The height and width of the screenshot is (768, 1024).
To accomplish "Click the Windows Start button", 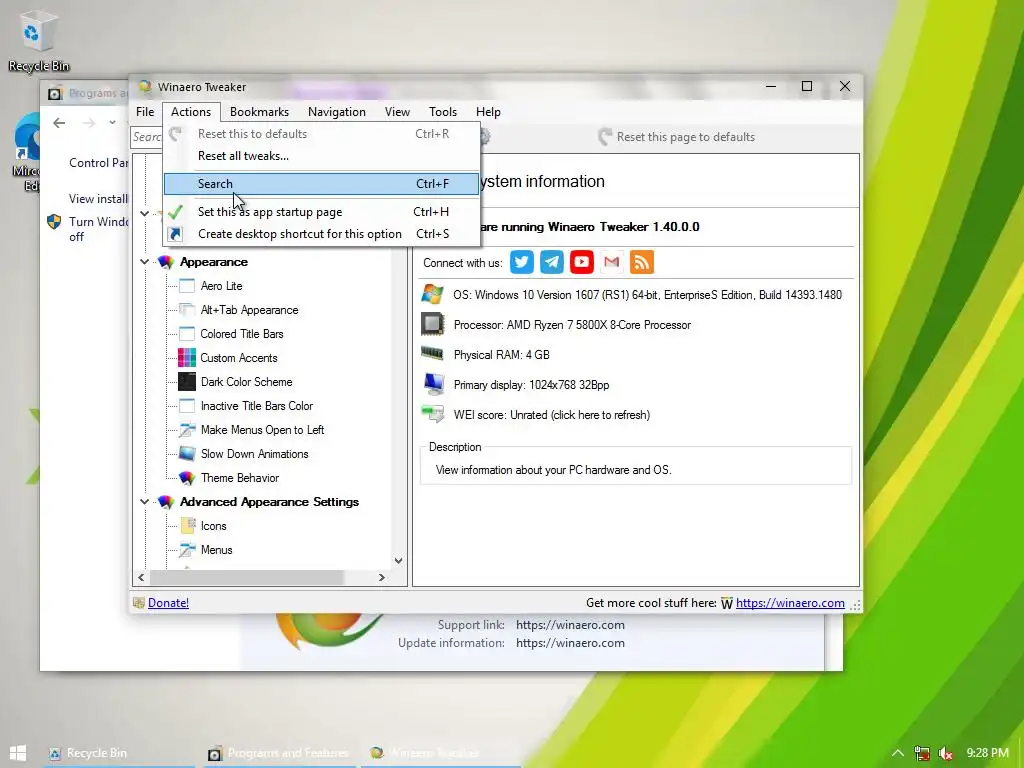I will click(18, 753).
